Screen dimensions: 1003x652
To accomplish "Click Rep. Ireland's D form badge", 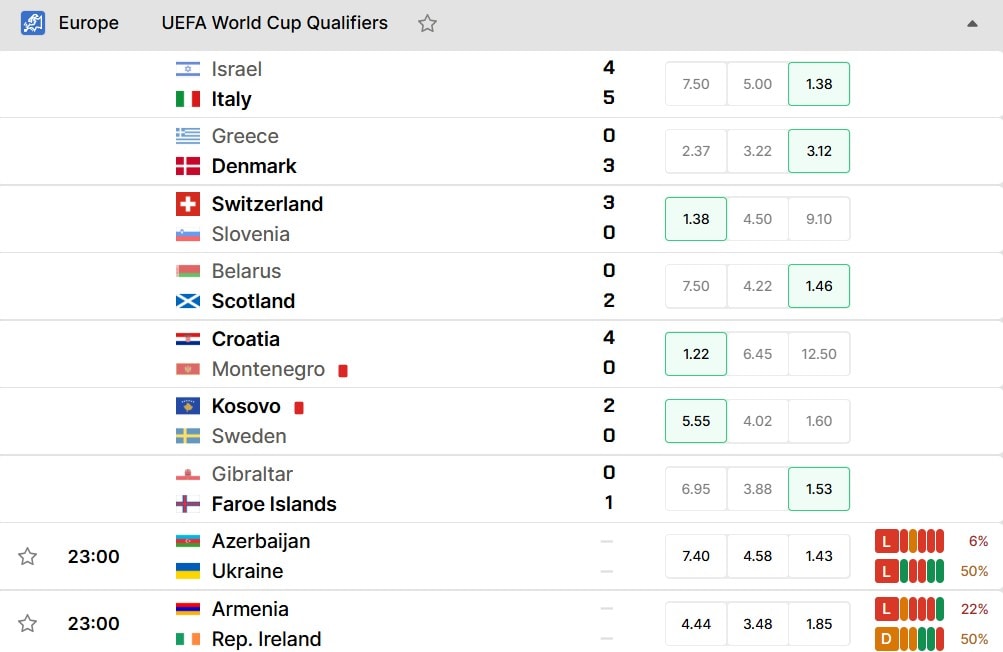I will pyautogui.click(x=886, y=639).
